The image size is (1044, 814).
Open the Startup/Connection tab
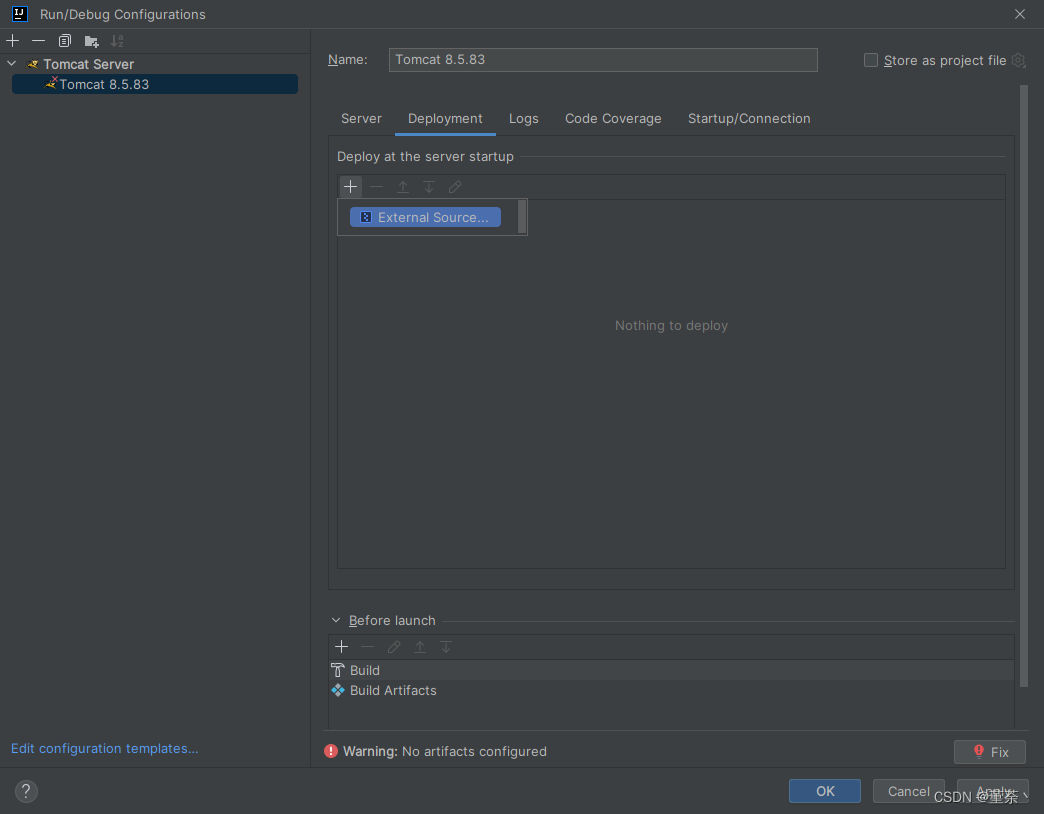pyautogui.click(x=749, y=118)
